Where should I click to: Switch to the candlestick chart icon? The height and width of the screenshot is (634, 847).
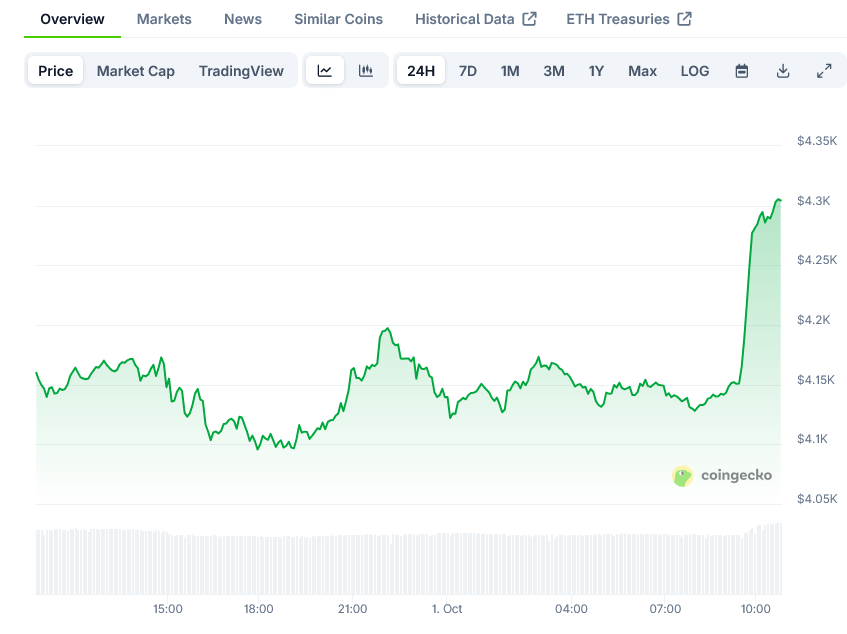[x=366, y=70]
